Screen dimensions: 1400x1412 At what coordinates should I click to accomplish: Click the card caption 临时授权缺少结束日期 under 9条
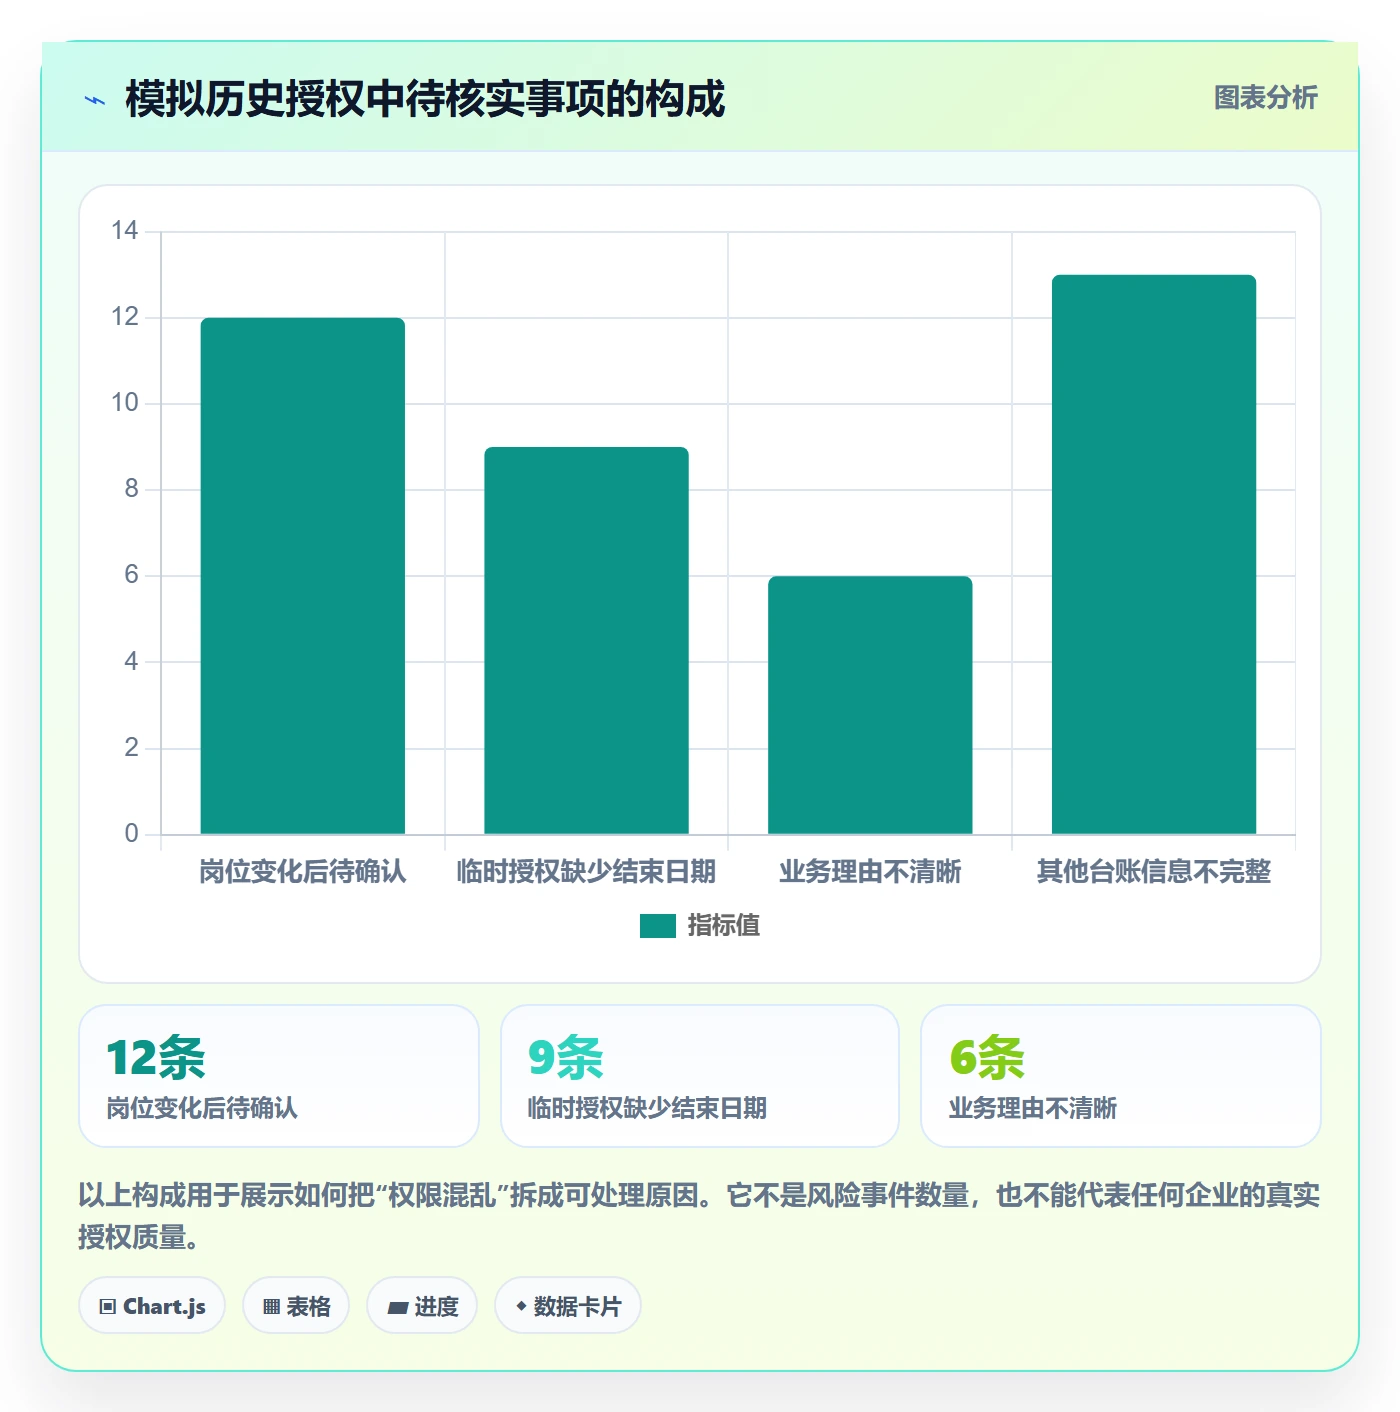click(x=647, y=1108)
